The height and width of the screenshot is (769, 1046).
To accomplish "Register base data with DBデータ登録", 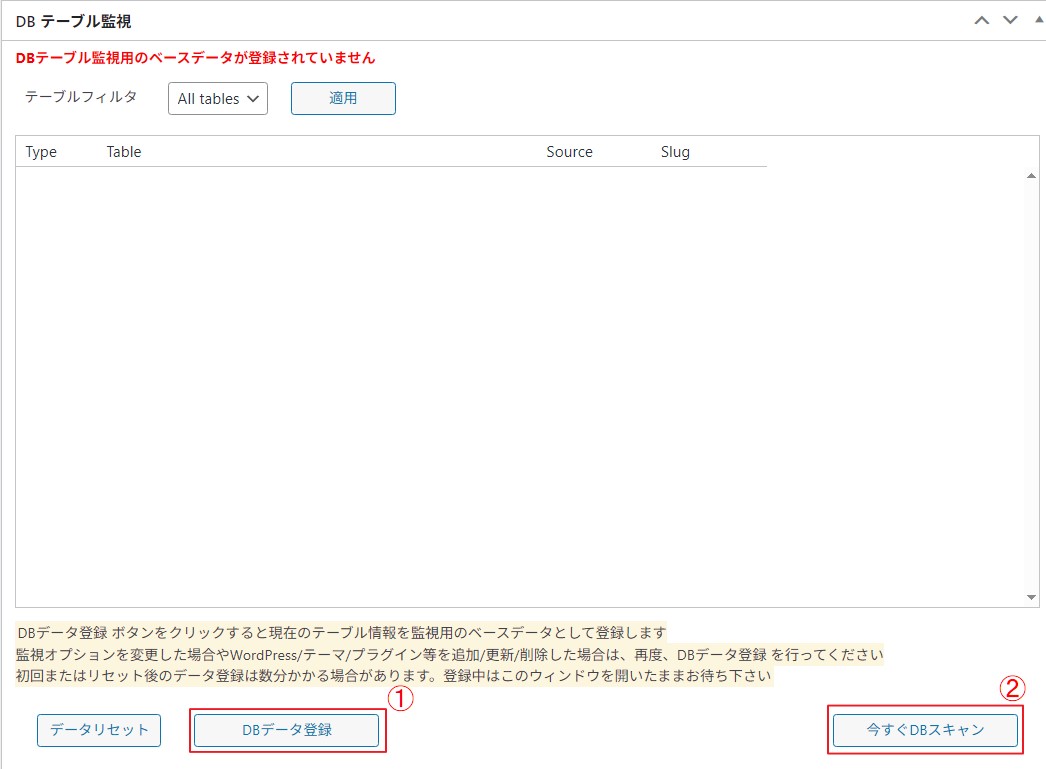I will click(287, 730).
